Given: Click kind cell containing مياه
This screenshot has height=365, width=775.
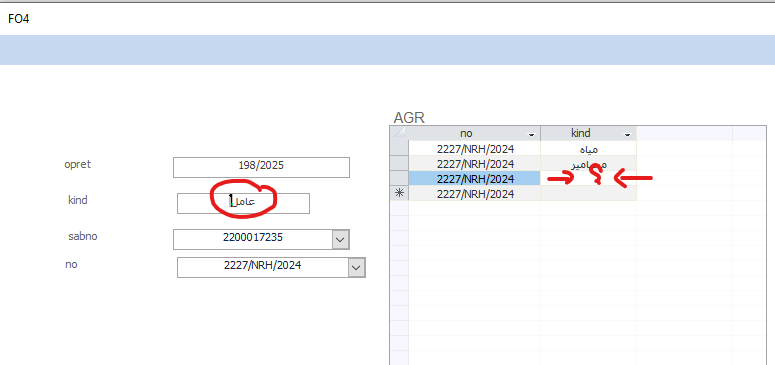Looking at the screenshot, I should 588,148.
